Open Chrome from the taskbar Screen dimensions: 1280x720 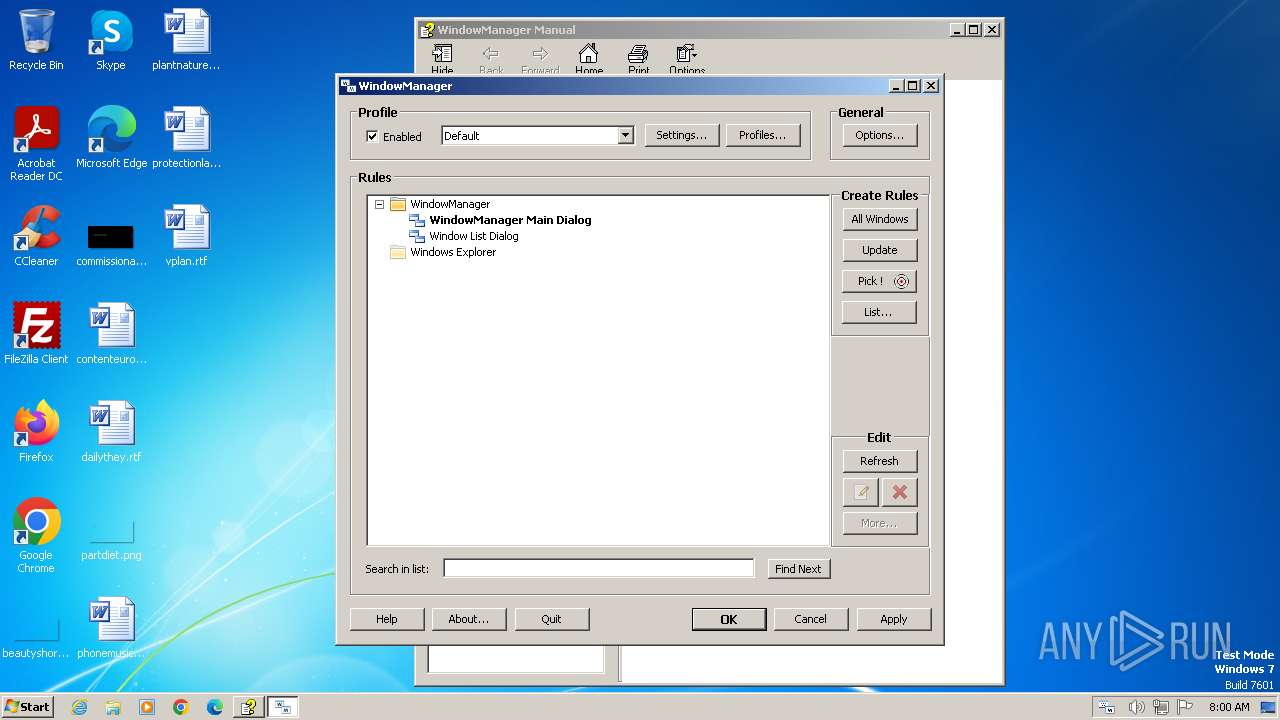coord(181,707)
